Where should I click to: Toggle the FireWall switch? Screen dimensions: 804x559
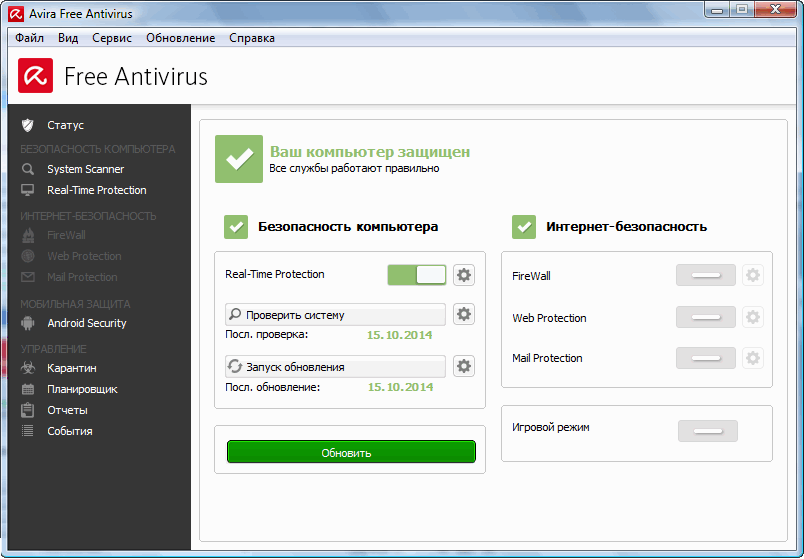click(x=706, y=275)
